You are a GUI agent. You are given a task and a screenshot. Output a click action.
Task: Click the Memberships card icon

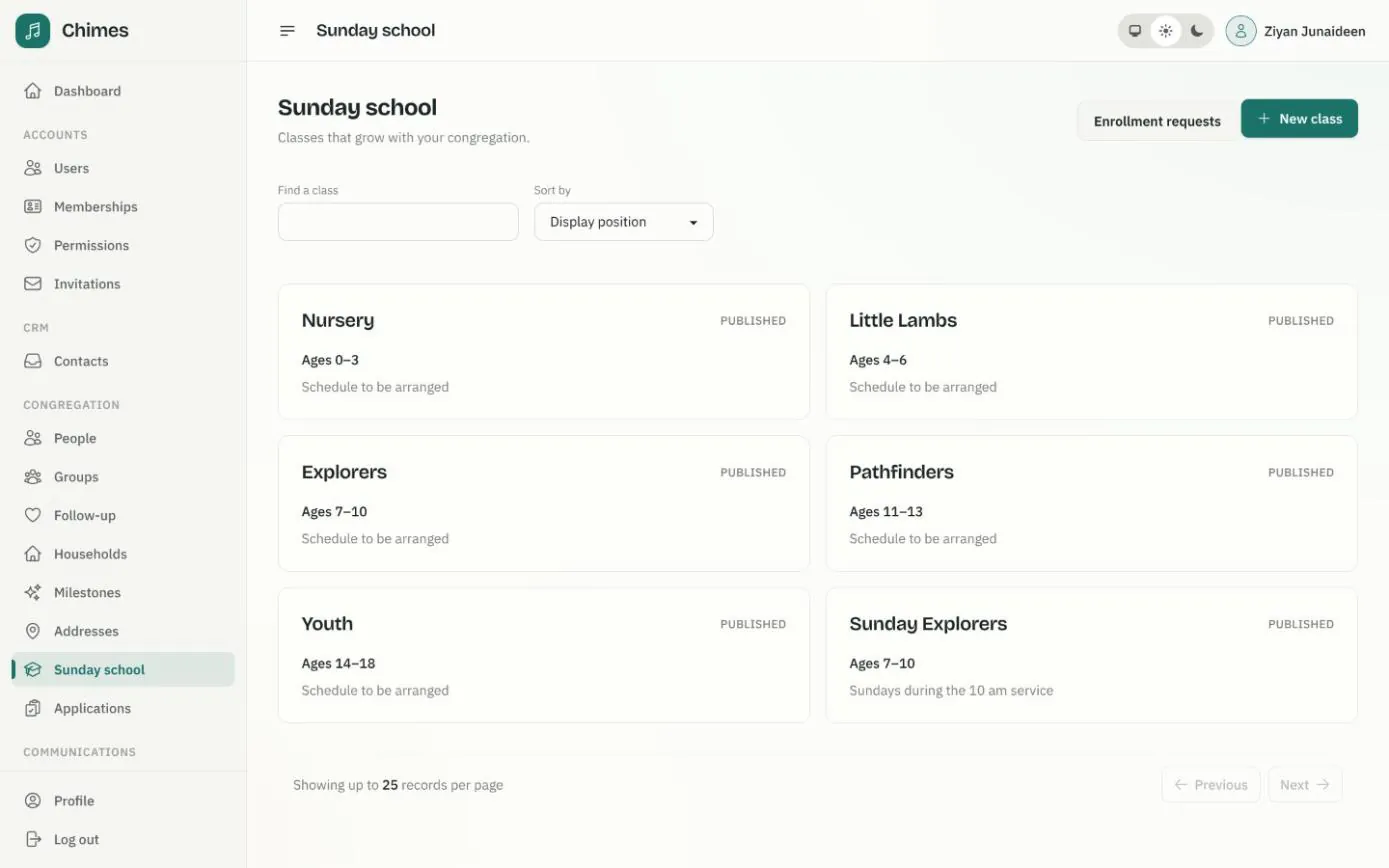click(33, 207)
